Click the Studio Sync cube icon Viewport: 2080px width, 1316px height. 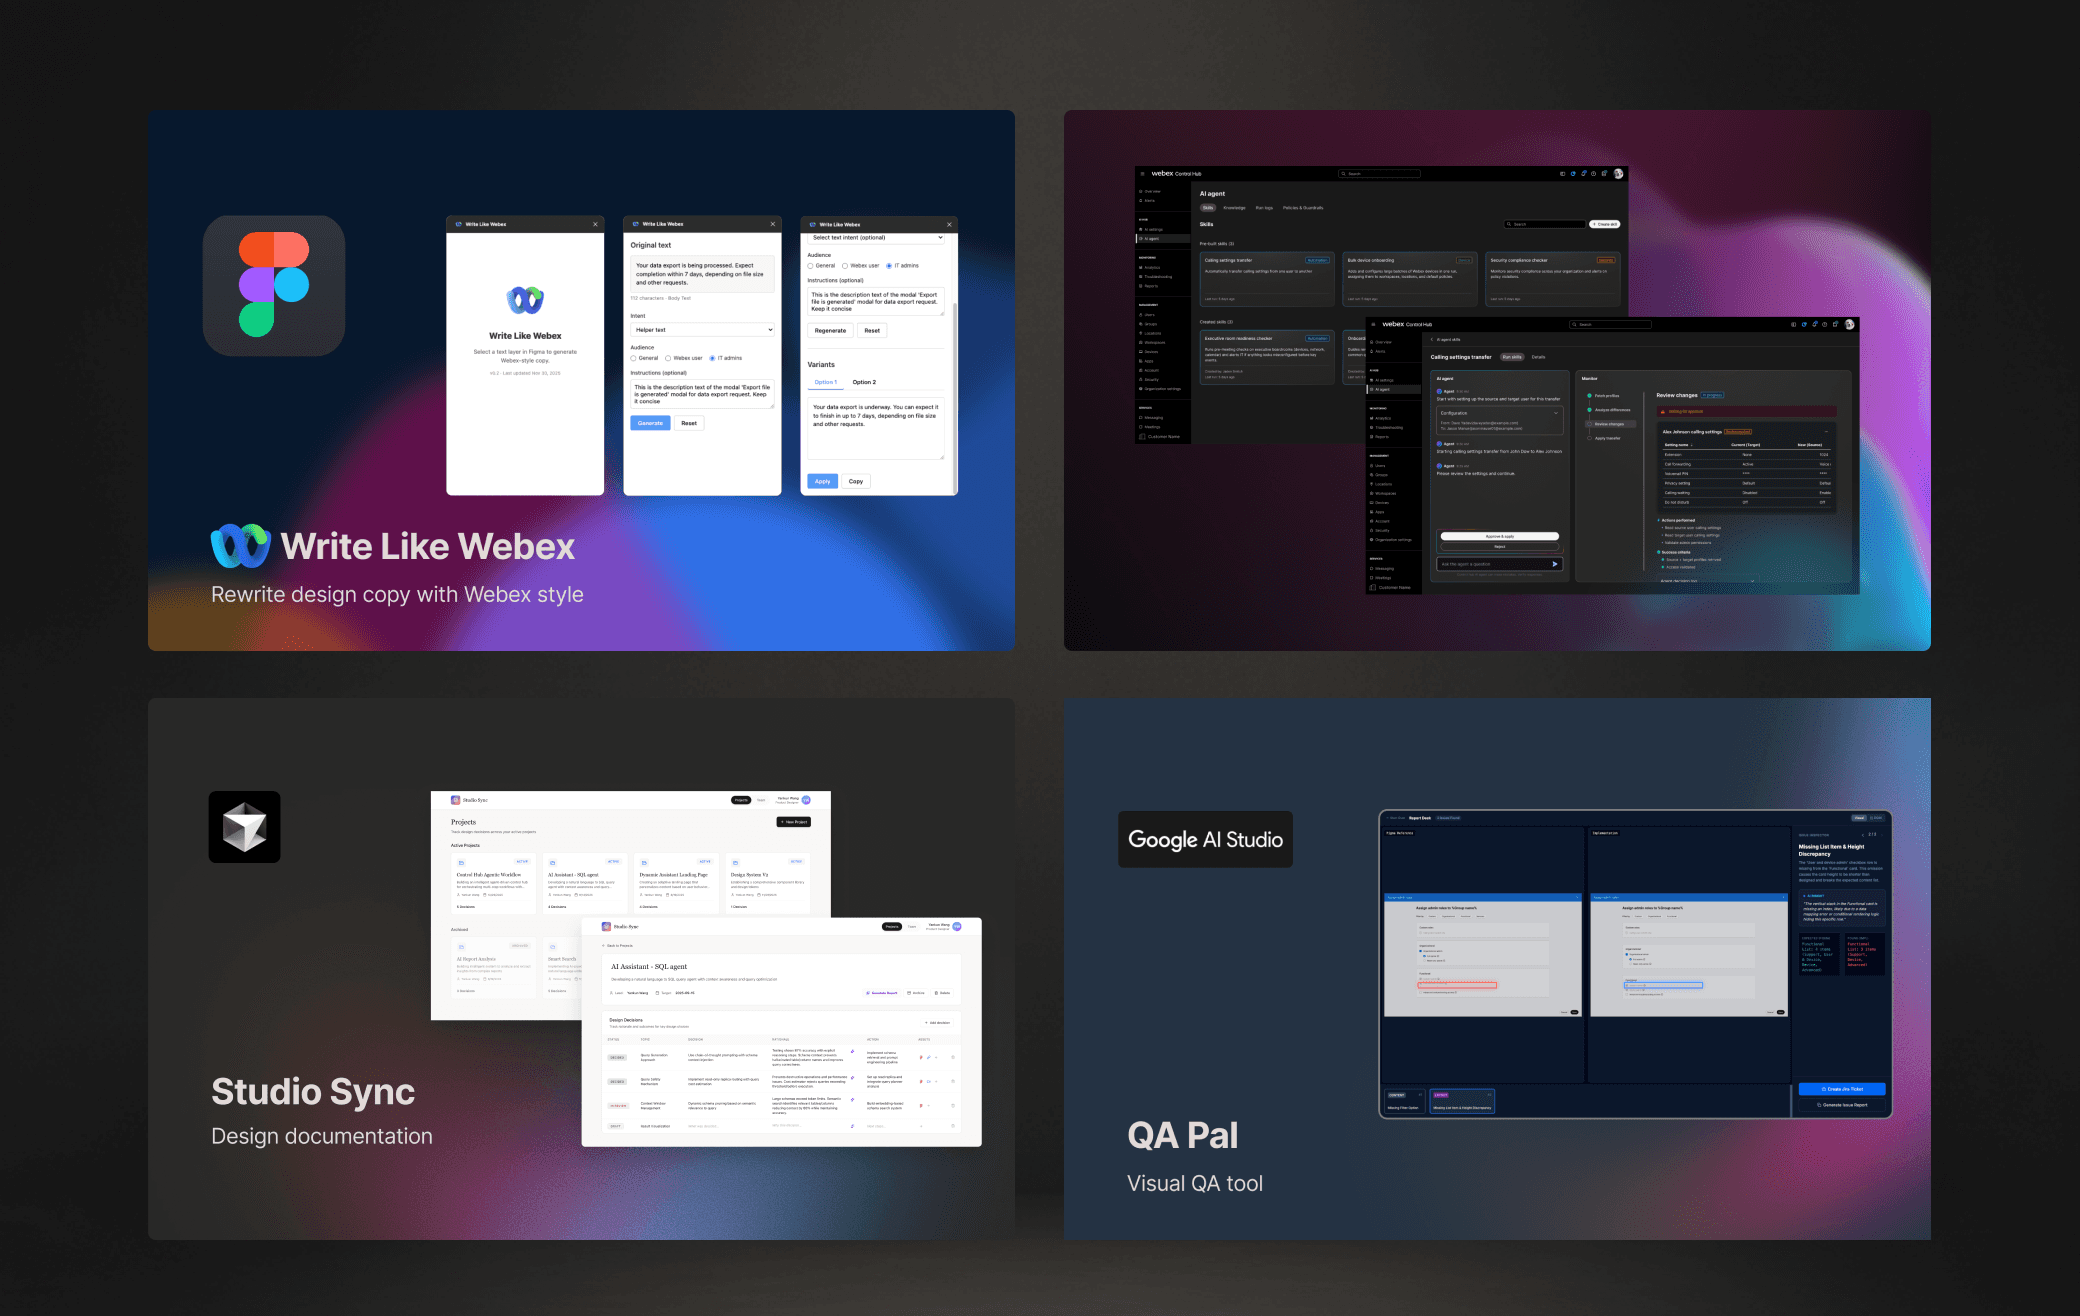pos(244,827)
